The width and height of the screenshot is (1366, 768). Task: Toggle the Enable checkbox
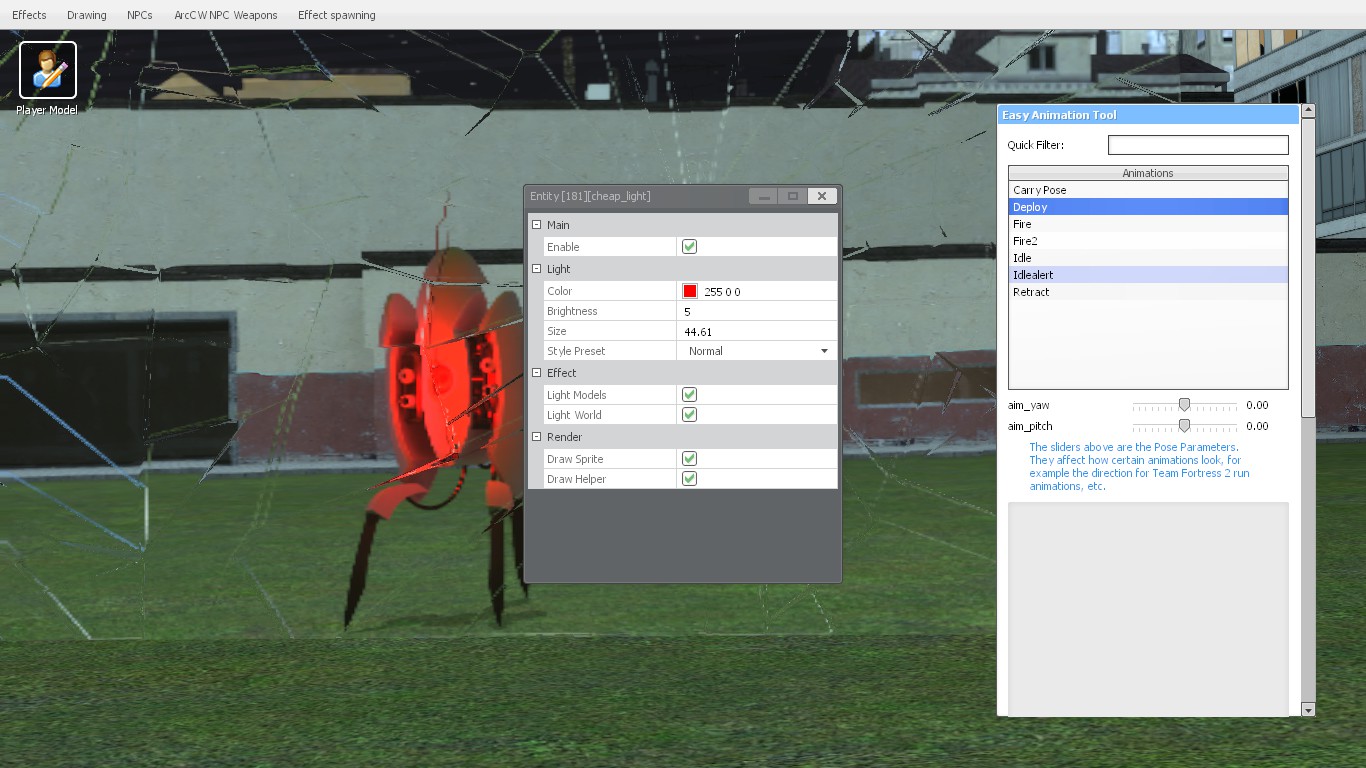689,246
